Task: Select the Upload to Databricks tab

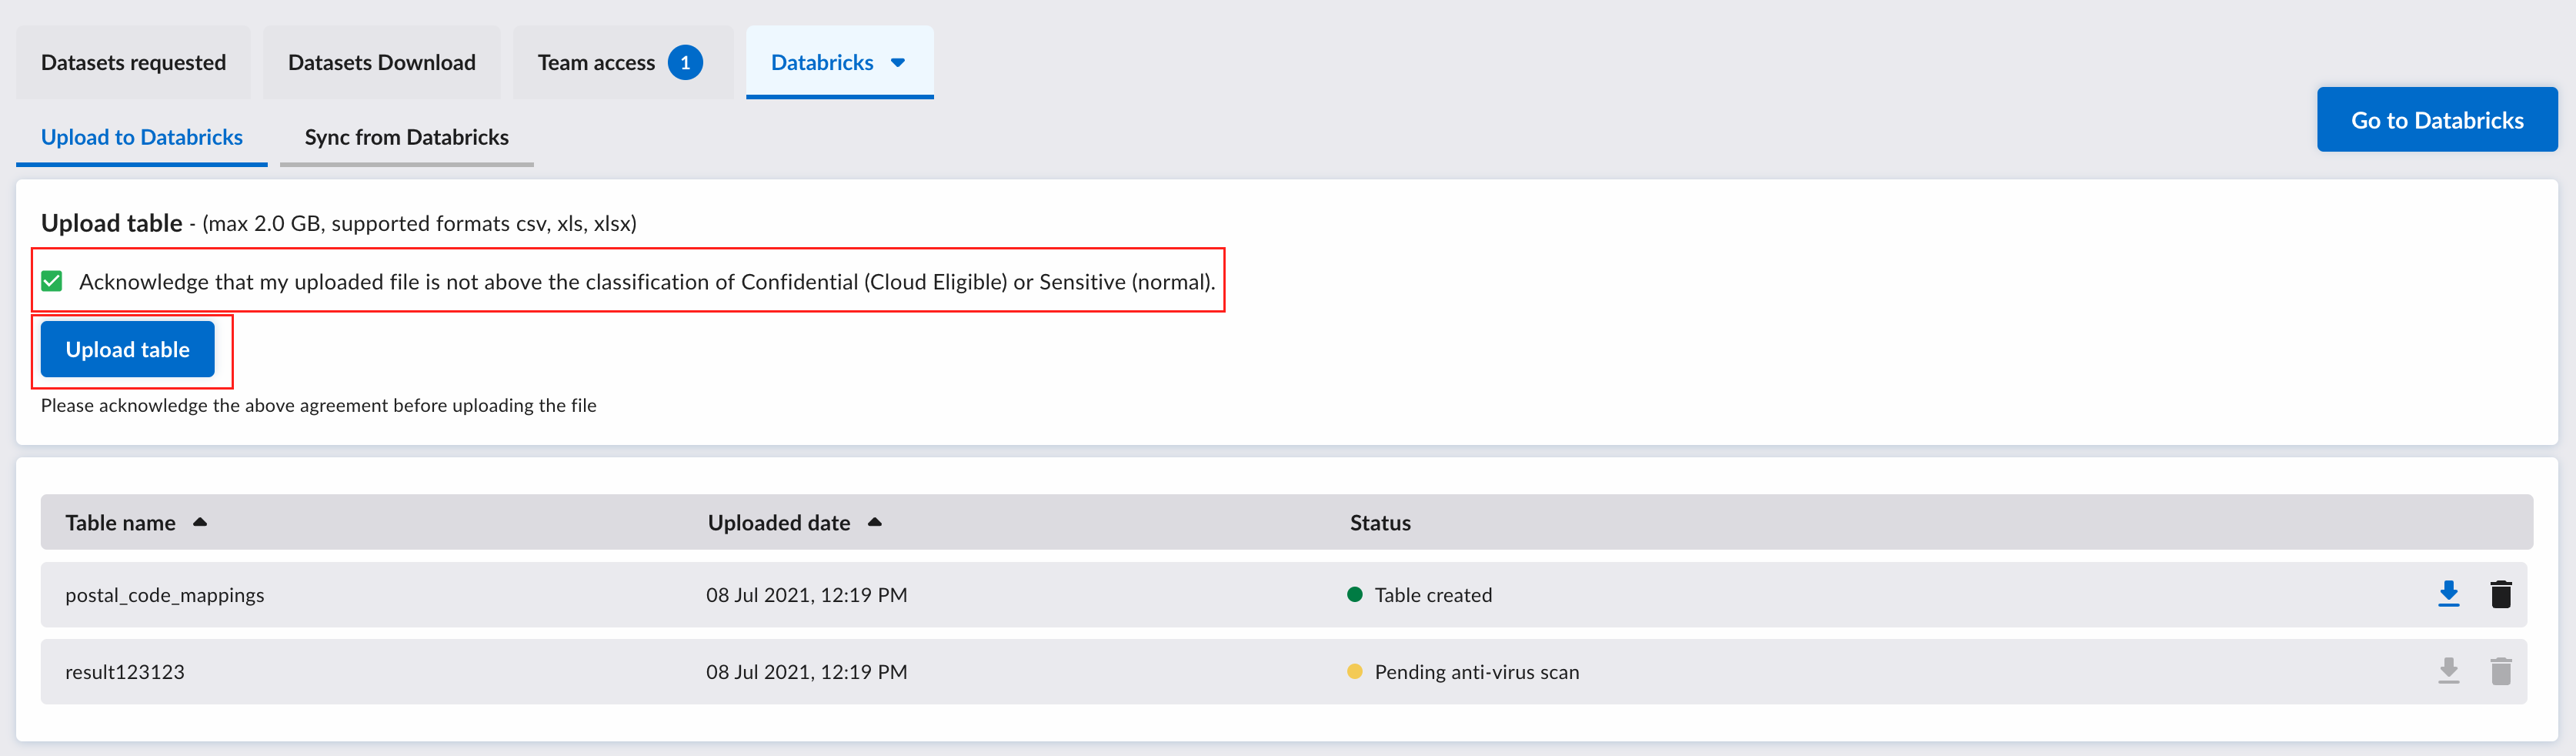Action: 142,138
